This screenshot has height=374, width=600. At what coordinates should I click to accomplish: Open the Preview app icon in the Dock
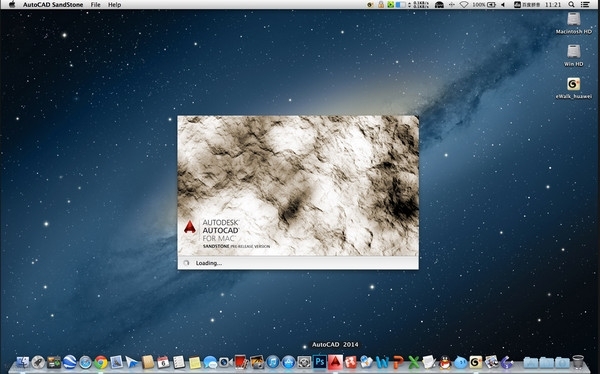[492, 362]
